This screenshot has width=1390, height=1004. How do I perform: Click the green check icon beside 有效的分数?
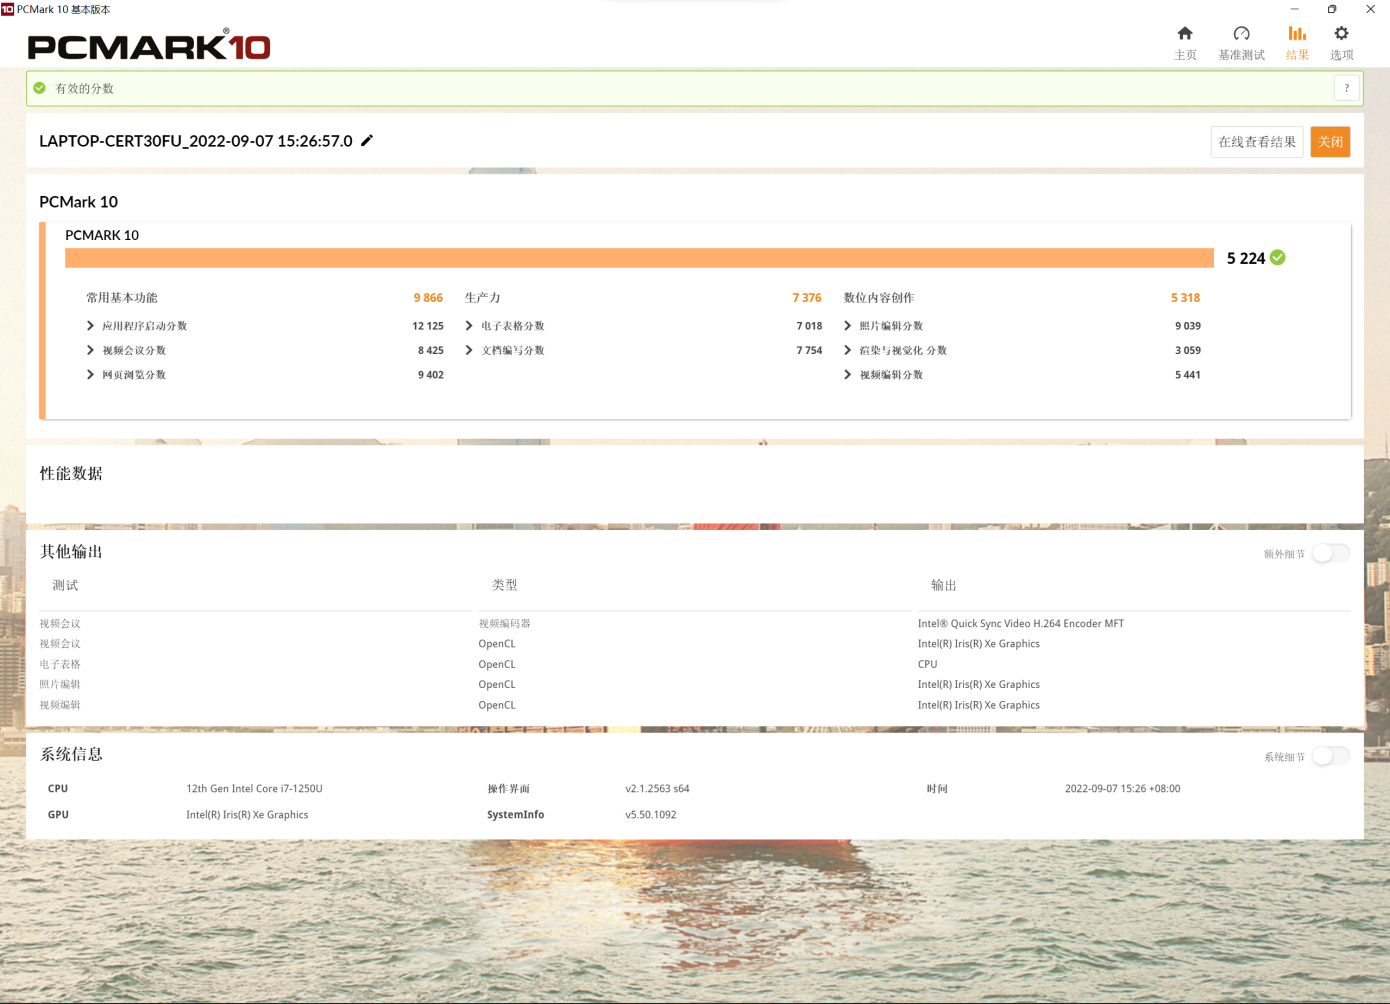click(x=40, y=88)
